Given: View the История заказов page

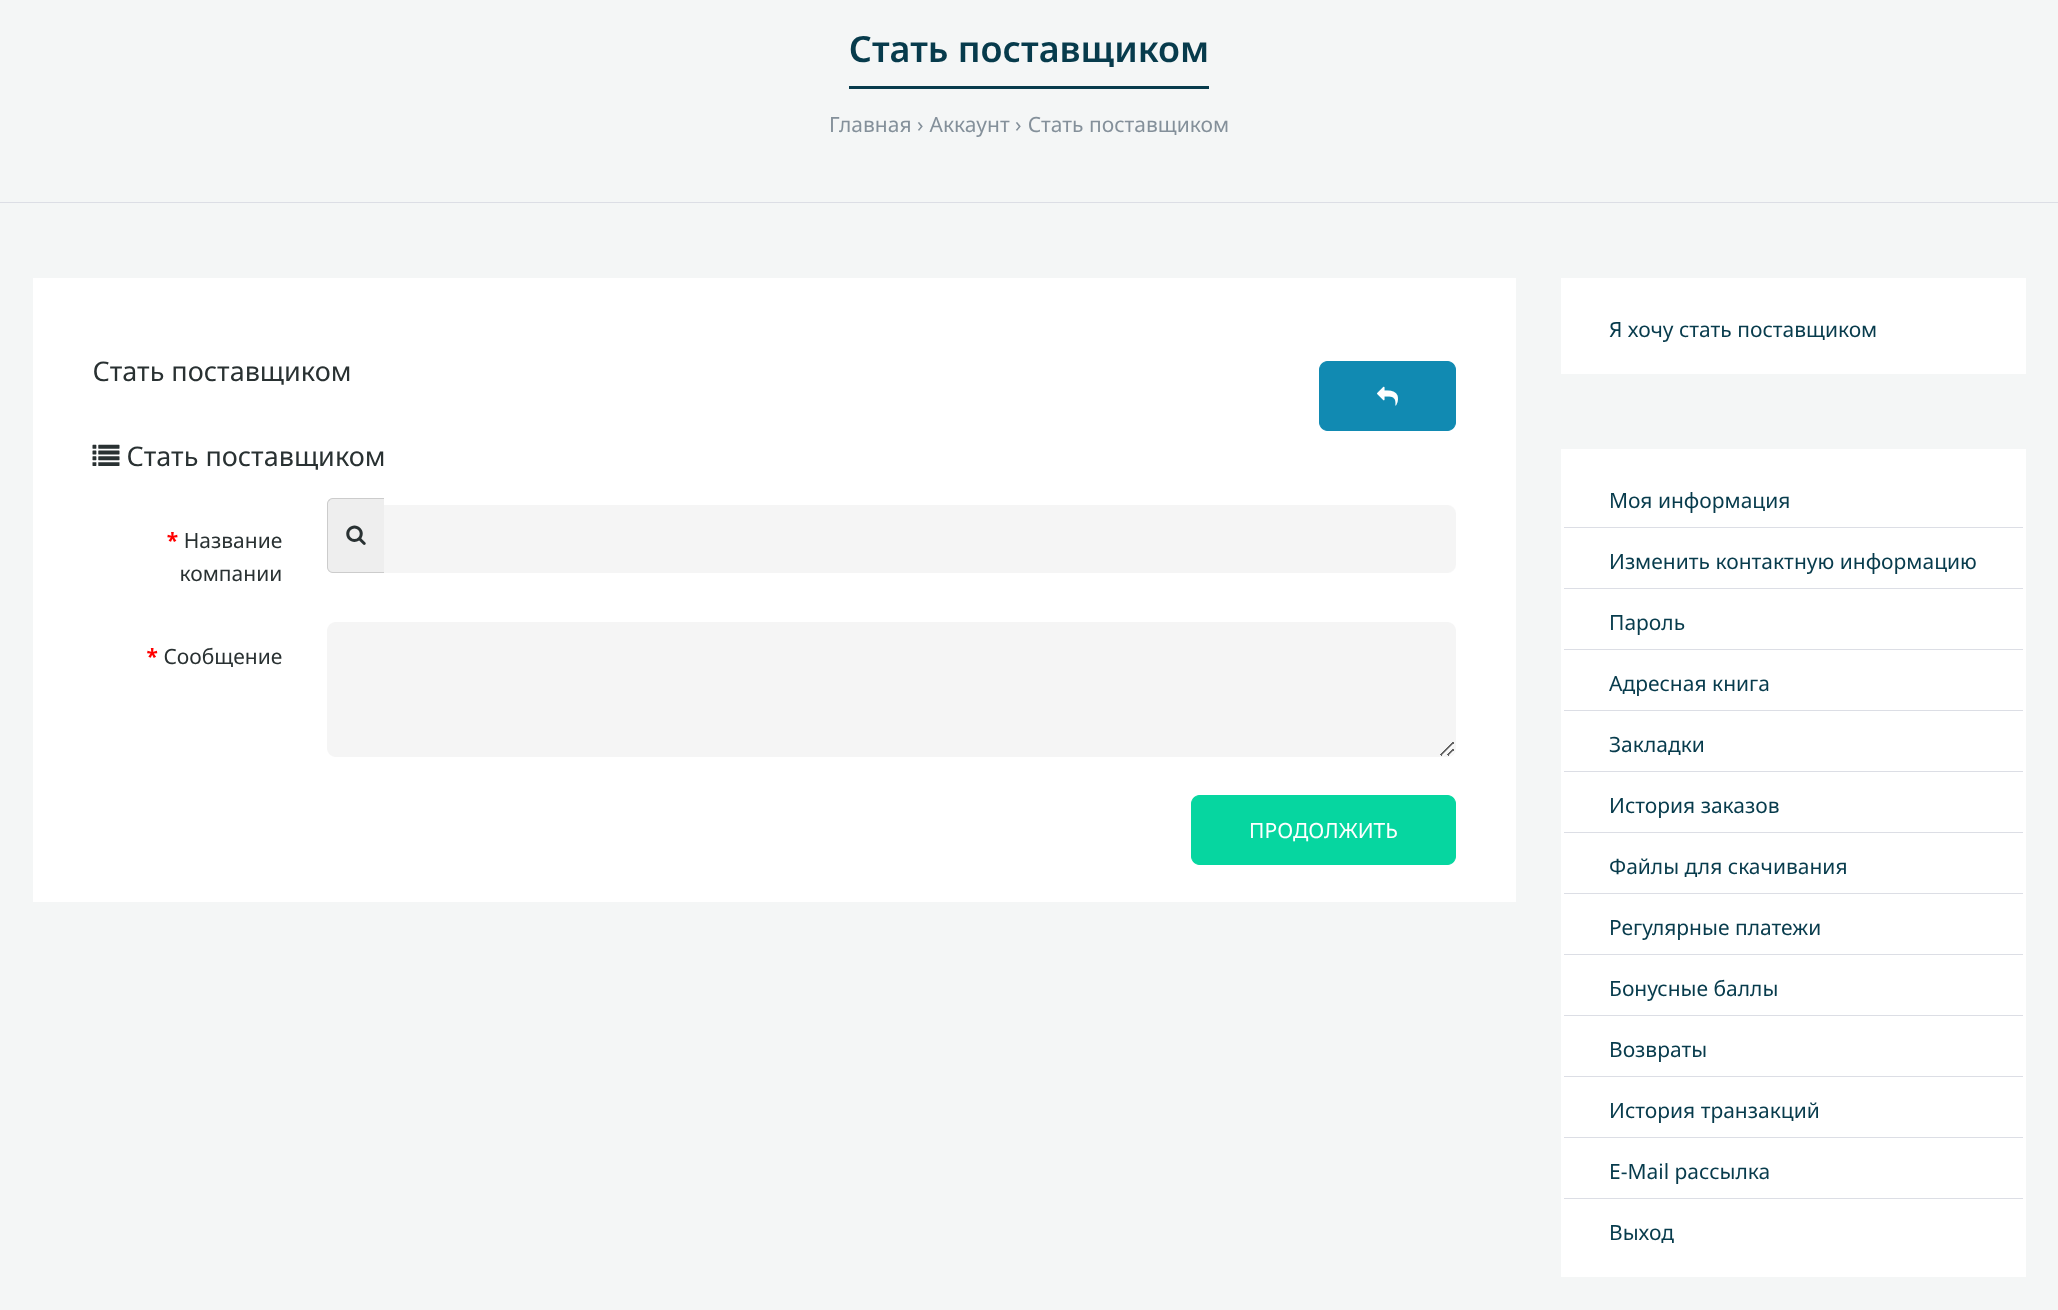Looking at the screenshot, I should (x=1693, y=806).
